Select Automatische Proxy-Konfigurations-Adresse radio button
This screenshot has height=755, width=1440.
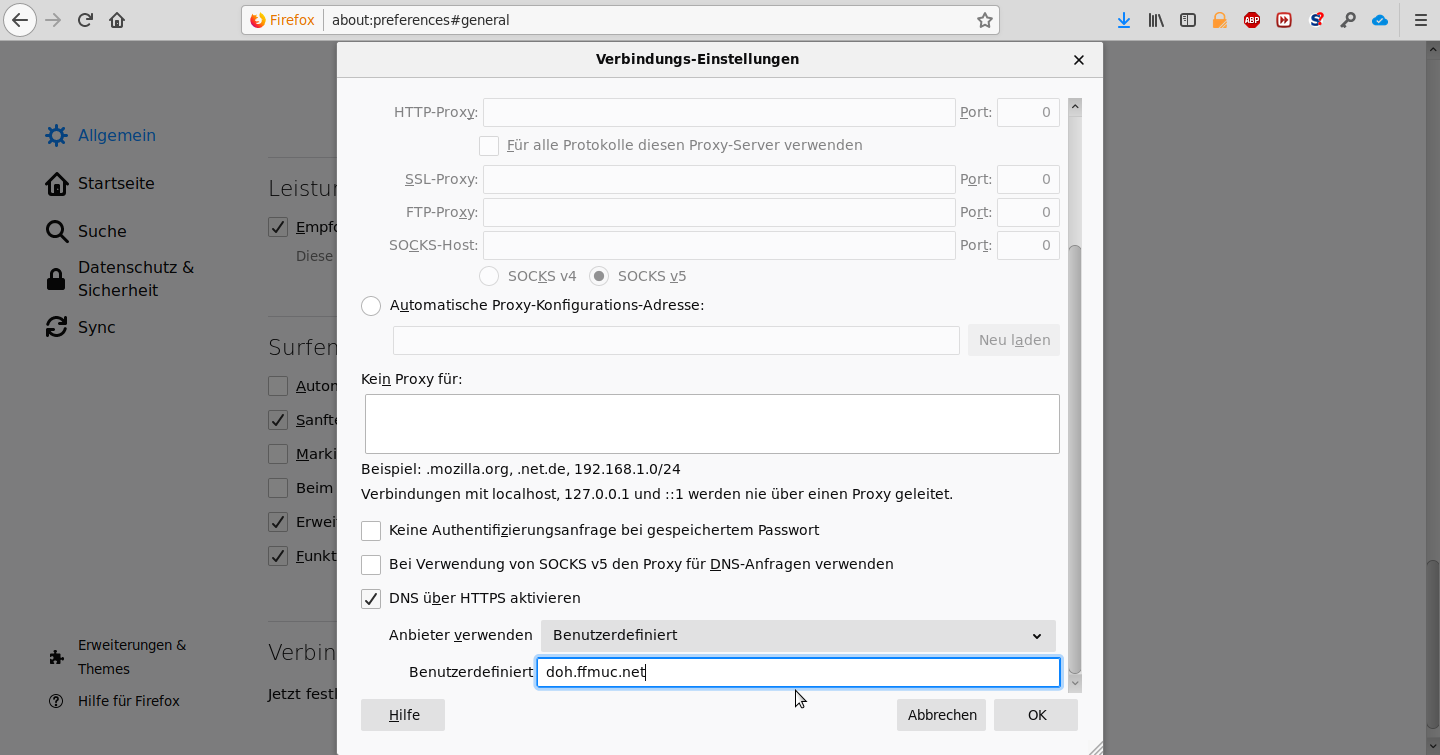(x=371, y=306)
